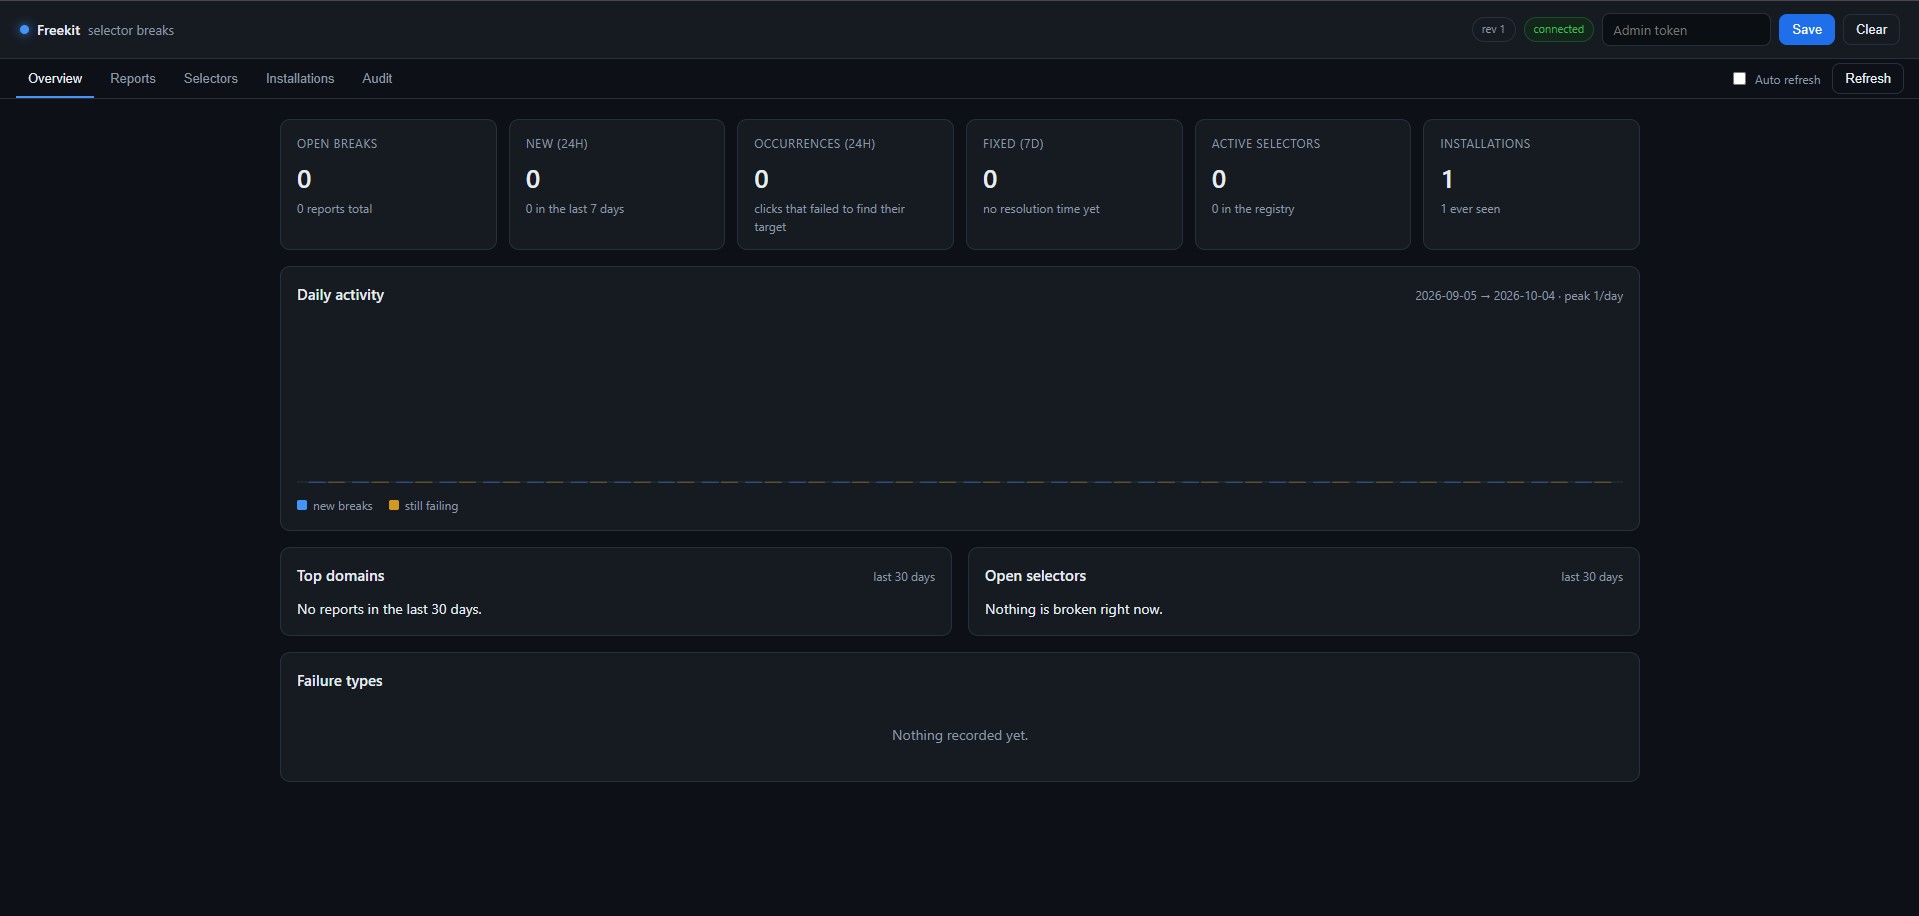Click the Open selectors heading
1919x916 pixels.
click(1035, 576)
